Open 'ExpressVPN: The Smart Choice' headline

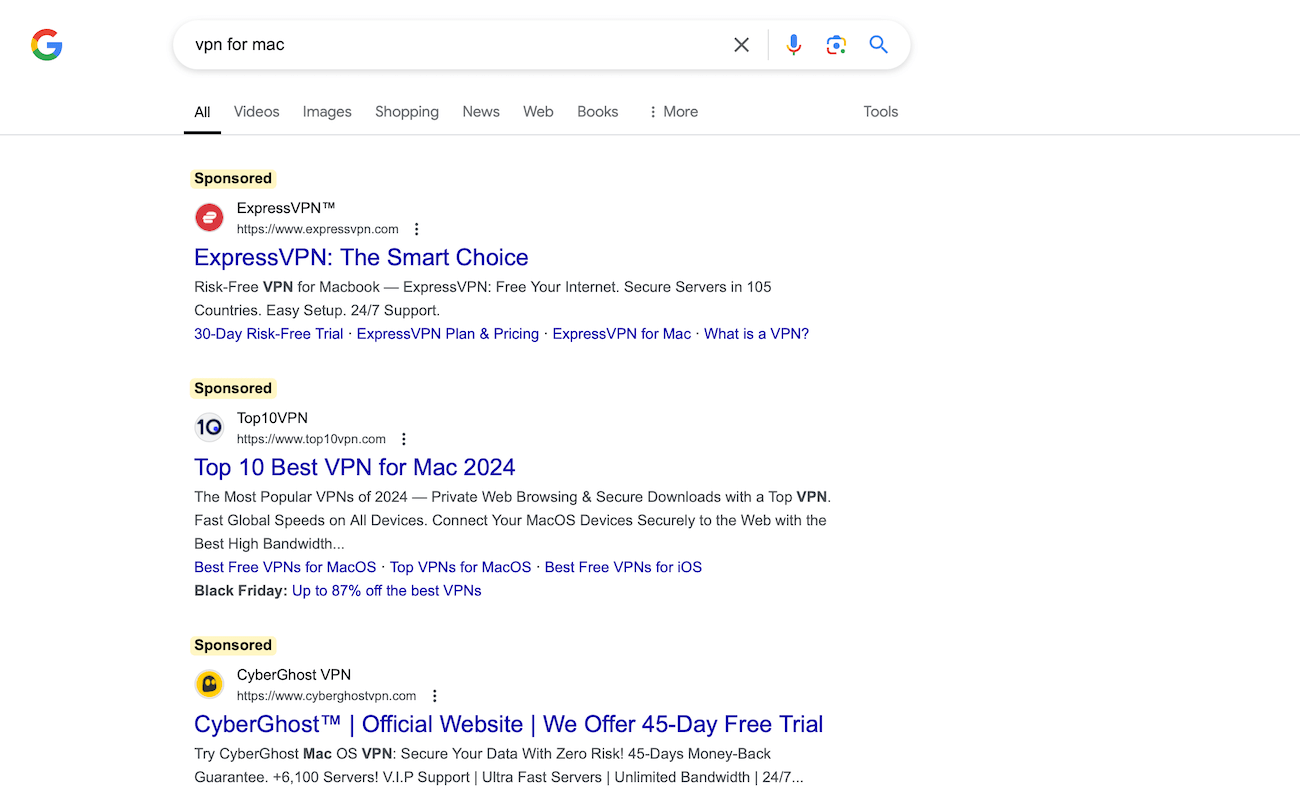(x=361, y=257)
